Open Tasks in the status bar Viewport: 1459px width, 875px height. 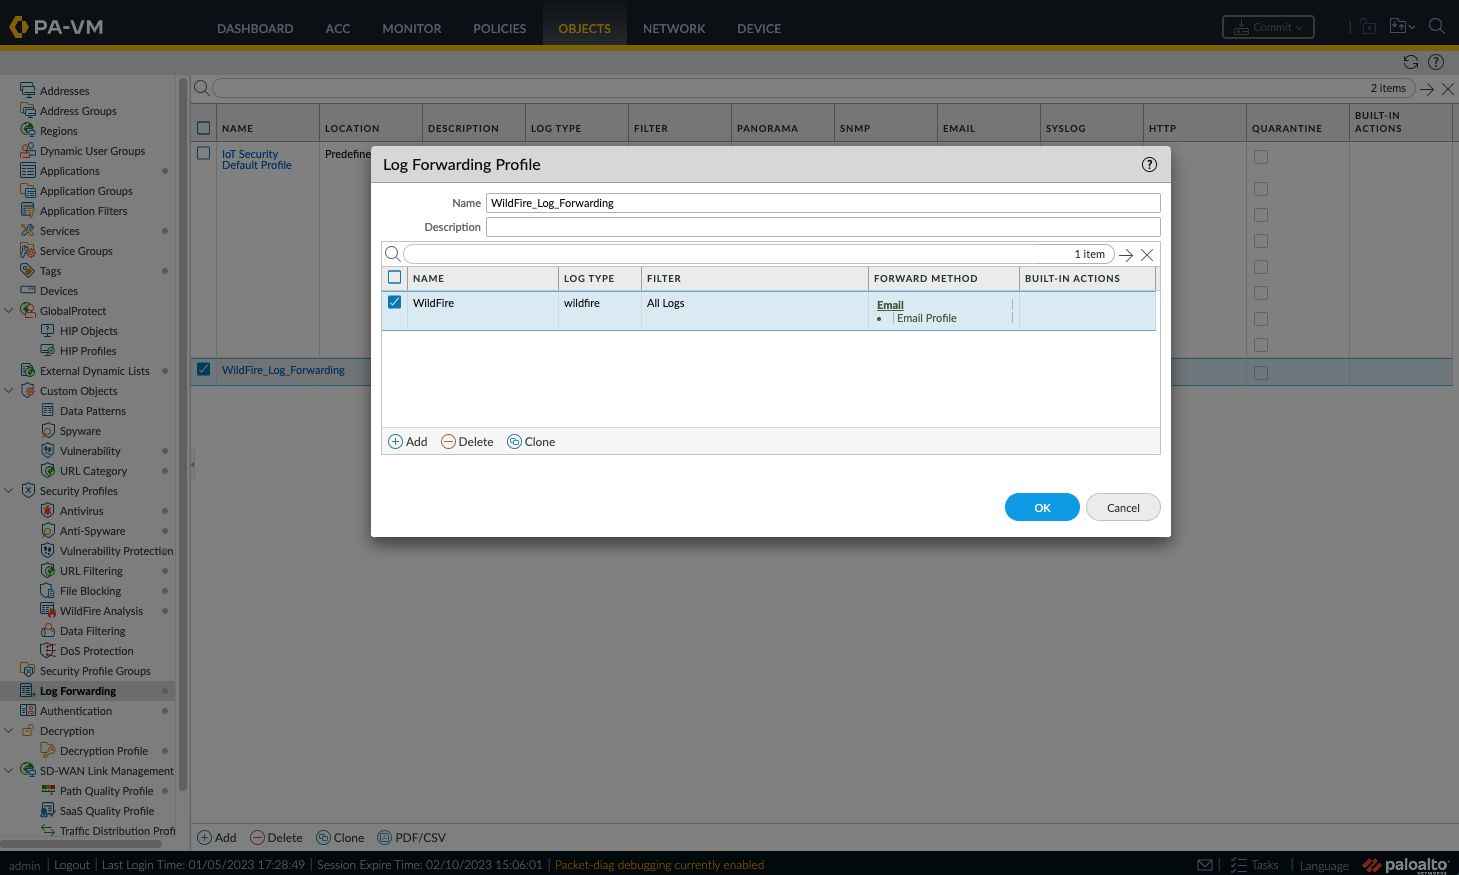coord(1254,865)
